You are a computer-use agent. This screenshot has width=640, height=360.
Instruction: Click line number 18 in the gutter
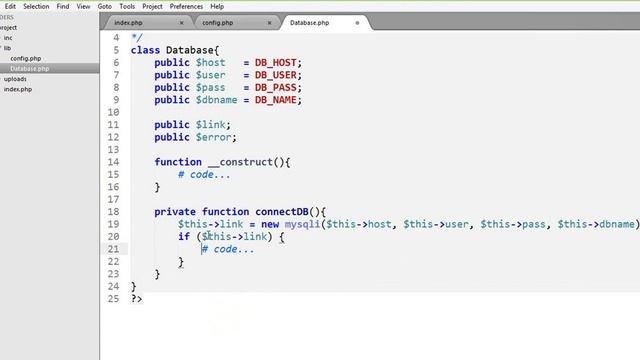[x=113, y=212]
